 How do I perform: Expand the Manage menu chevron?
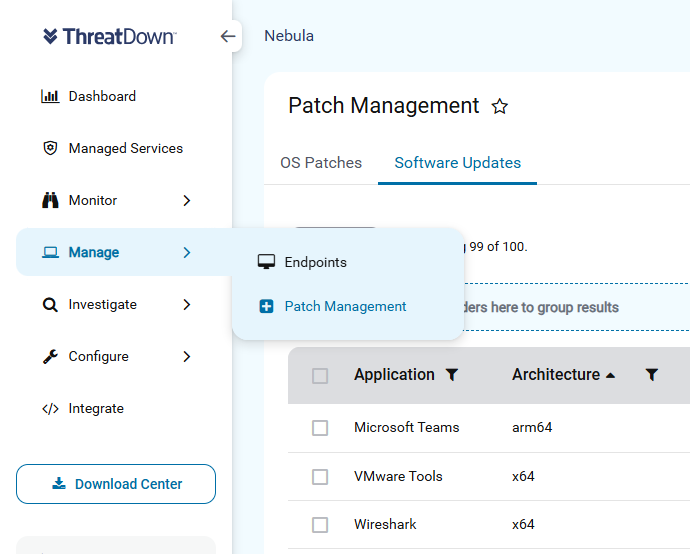point(187,252)
